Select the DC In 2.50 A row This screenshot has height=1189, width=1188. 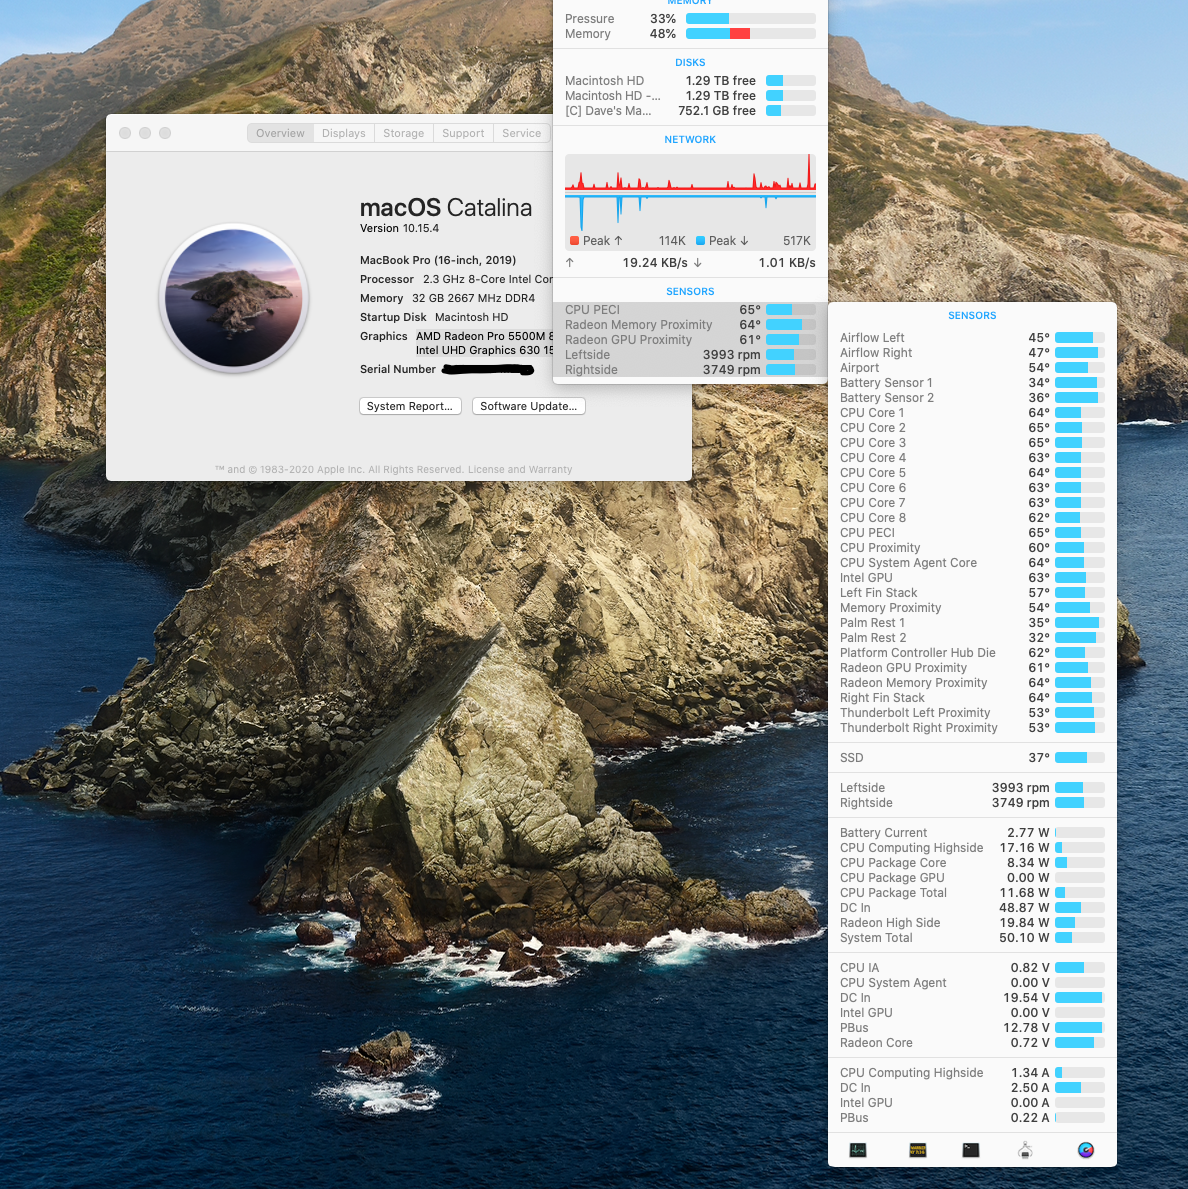[x=972, y=1087]
